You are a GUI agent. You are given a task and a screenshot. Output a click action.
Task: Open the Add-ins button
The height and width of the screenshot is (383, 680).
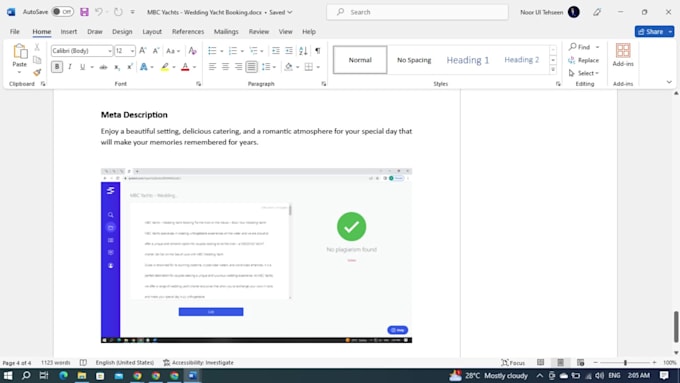[x=623, y=55]
